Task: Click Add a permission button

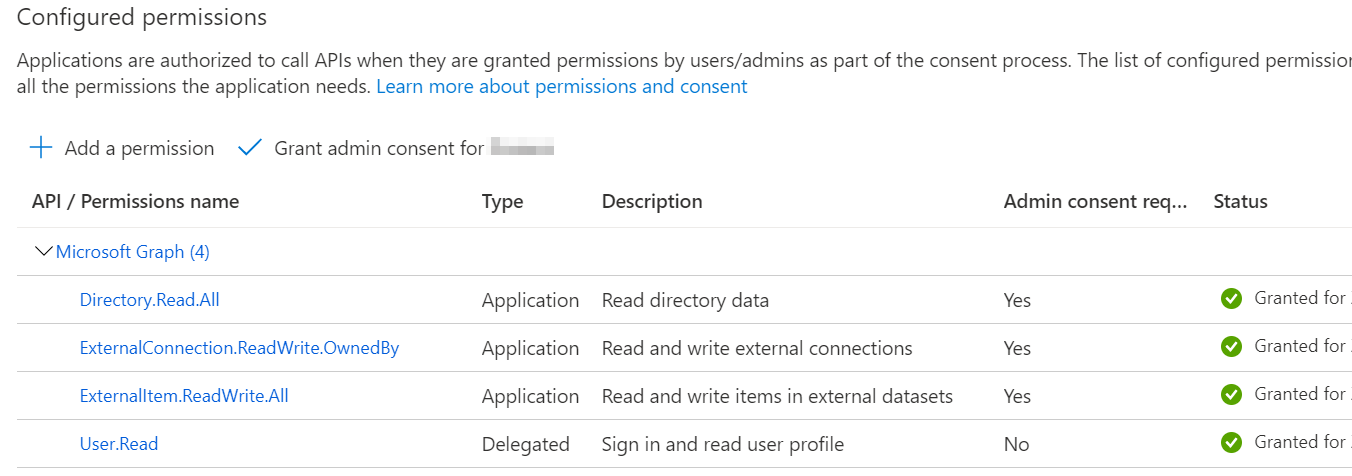Action: point(139,148)
